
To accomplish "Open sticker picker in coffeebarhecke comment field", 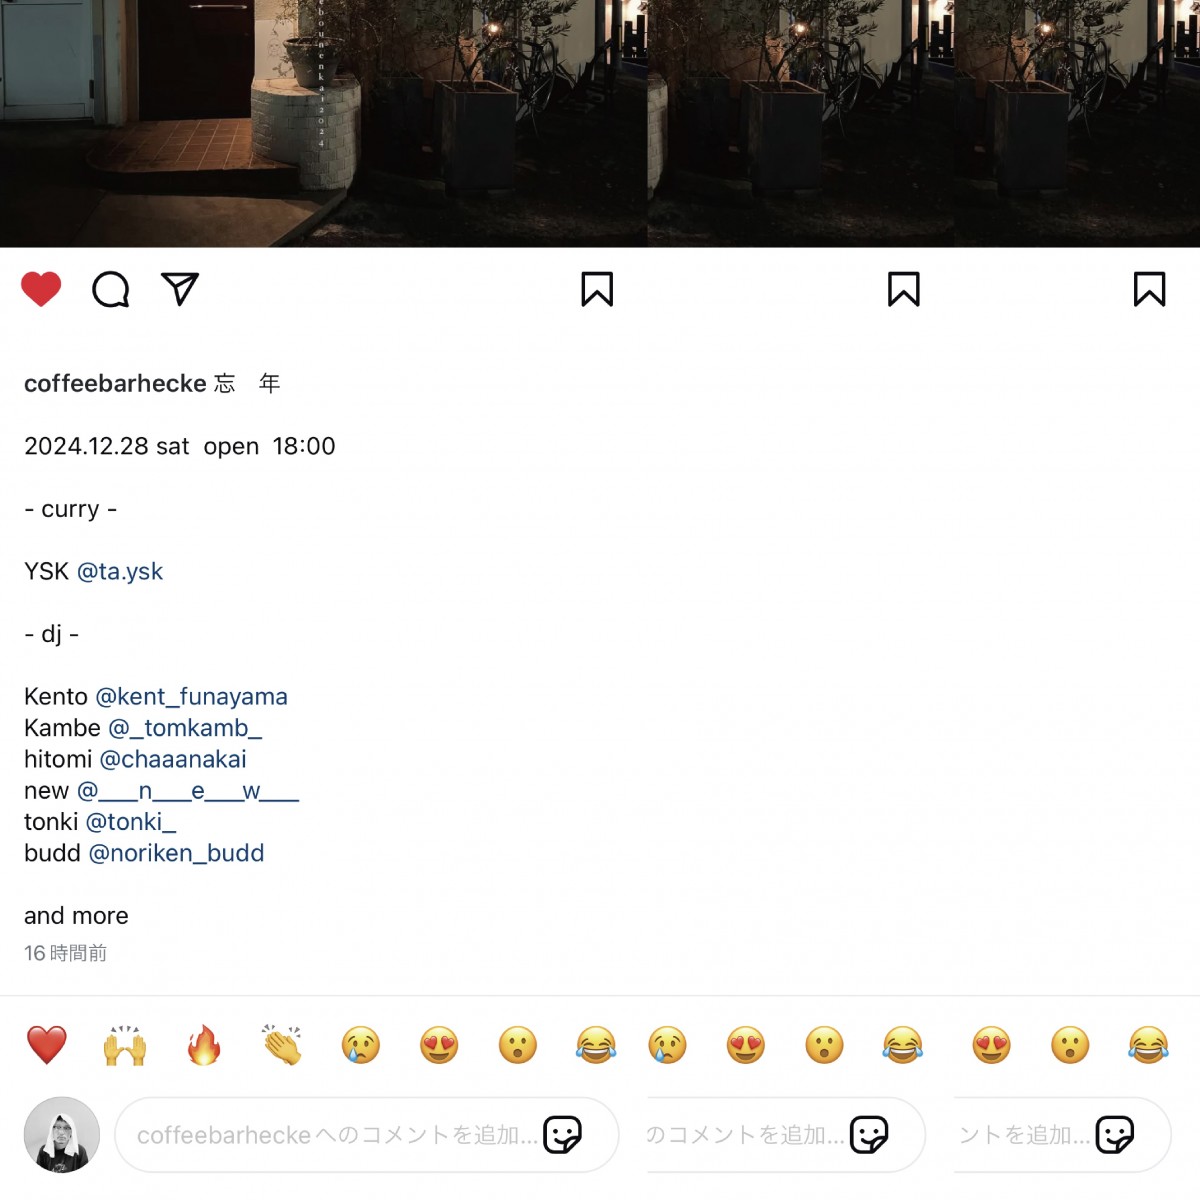I will 563,1135.
